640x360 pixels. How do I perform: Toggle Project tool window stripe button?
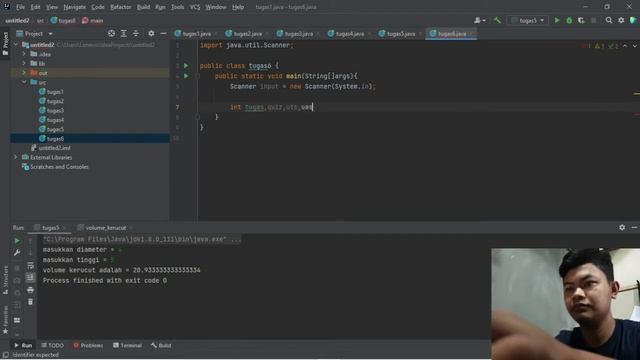5,44
